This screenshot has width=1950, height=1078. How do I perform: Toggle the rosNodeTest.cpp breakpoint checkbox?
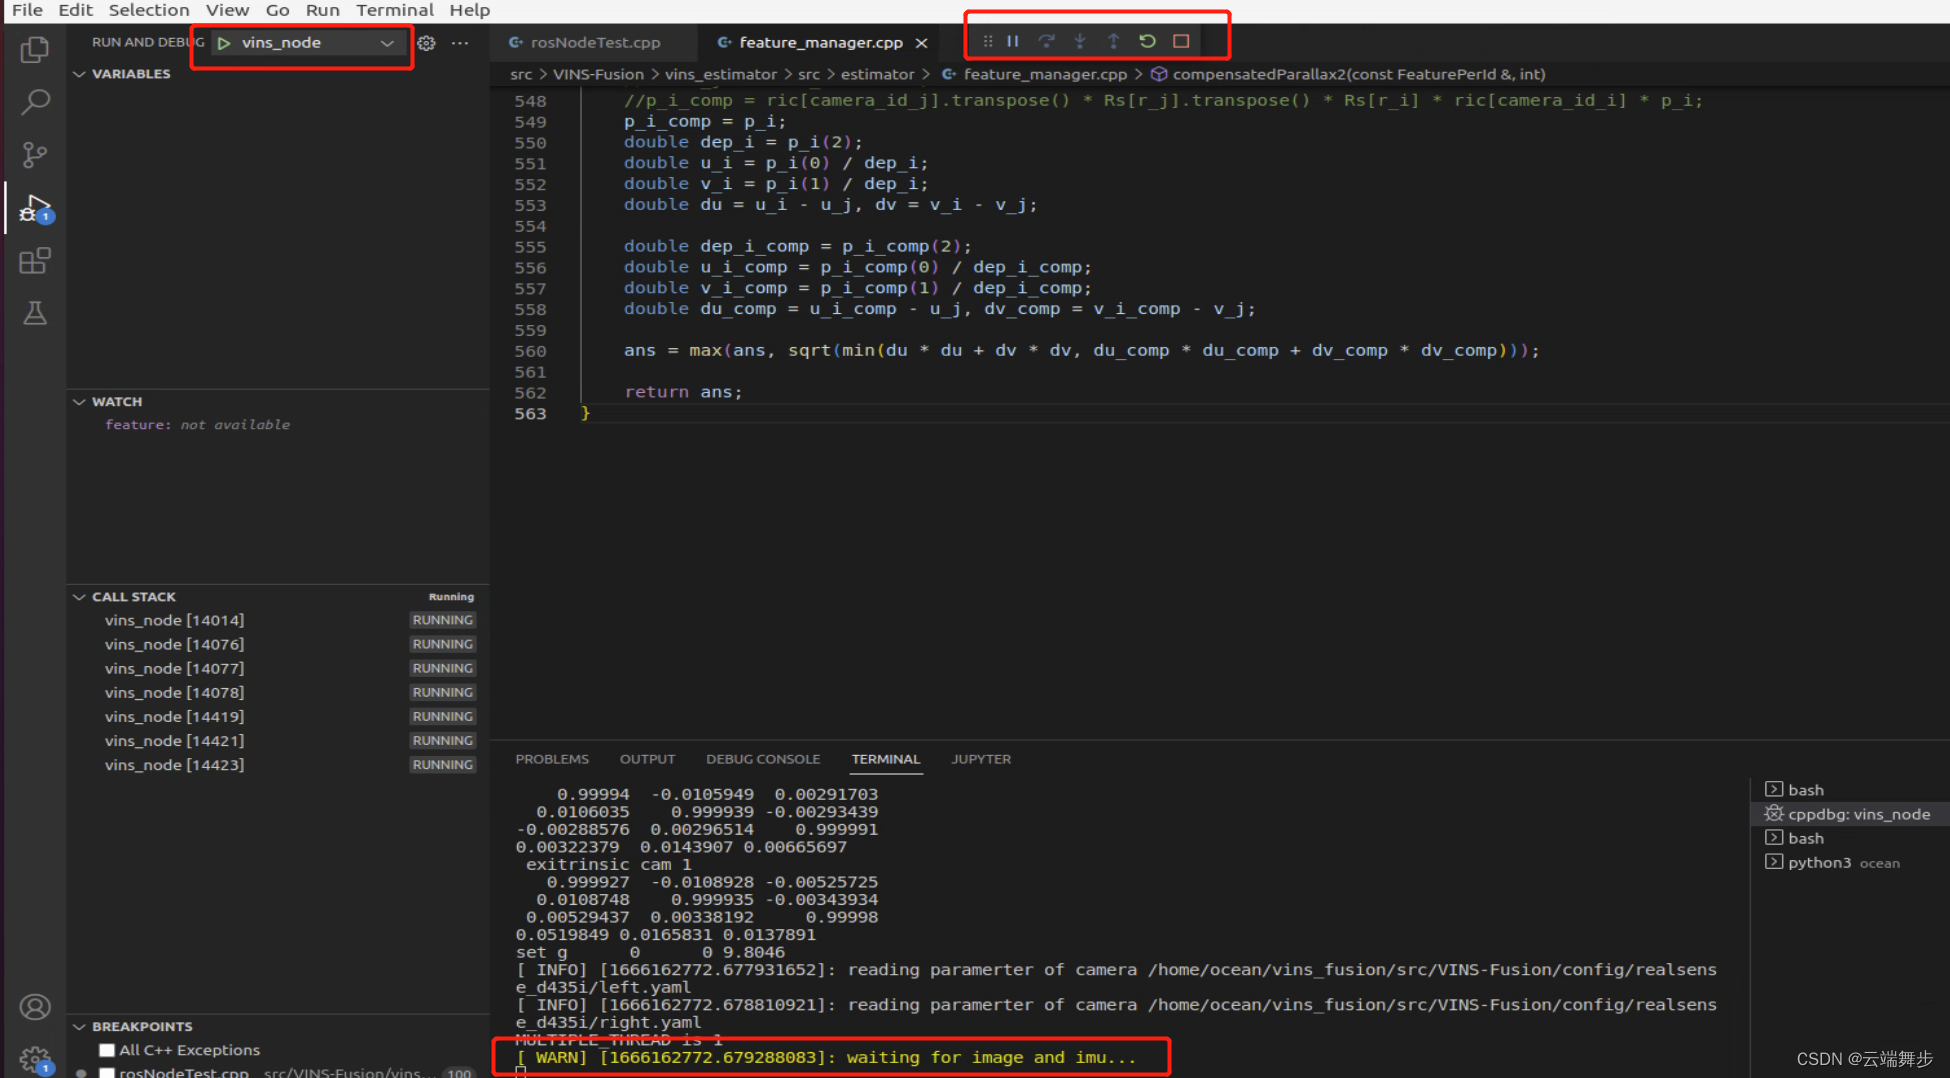click(106, 1071)
